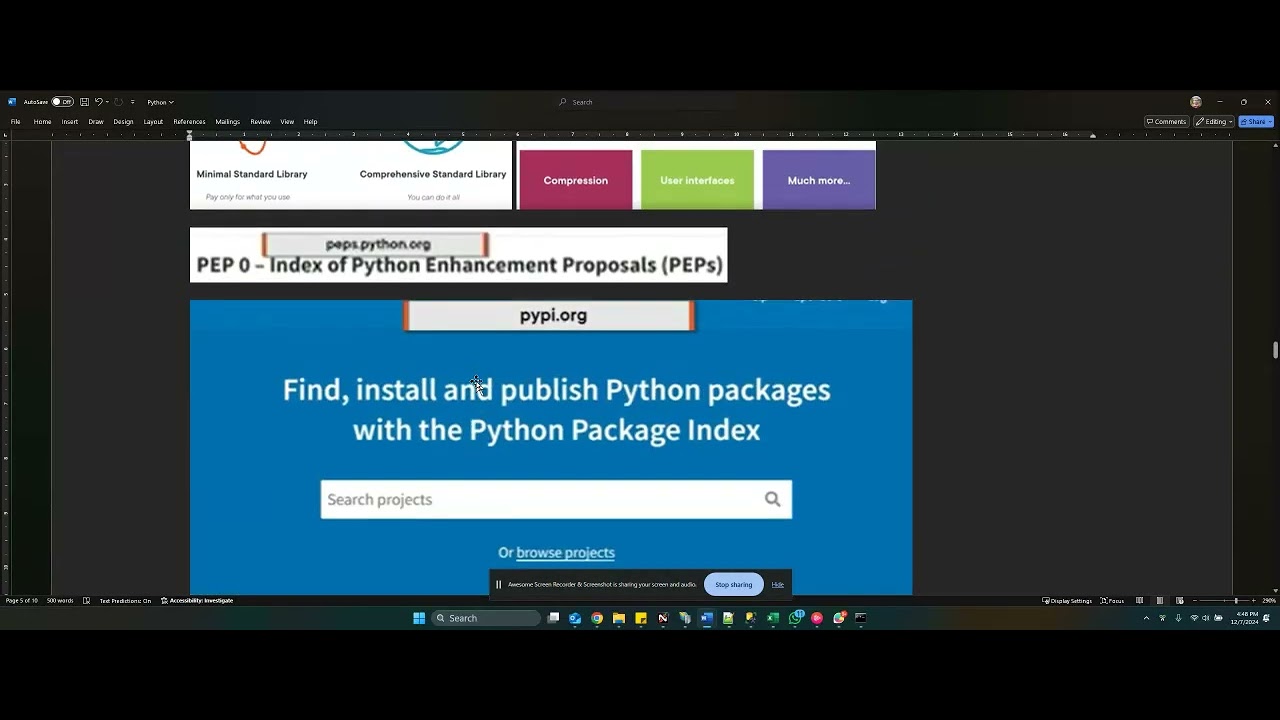Click the zoom out minus button
This screenshot has height=720, width=1280.
pyautogui.click(x=1195, y=601)
